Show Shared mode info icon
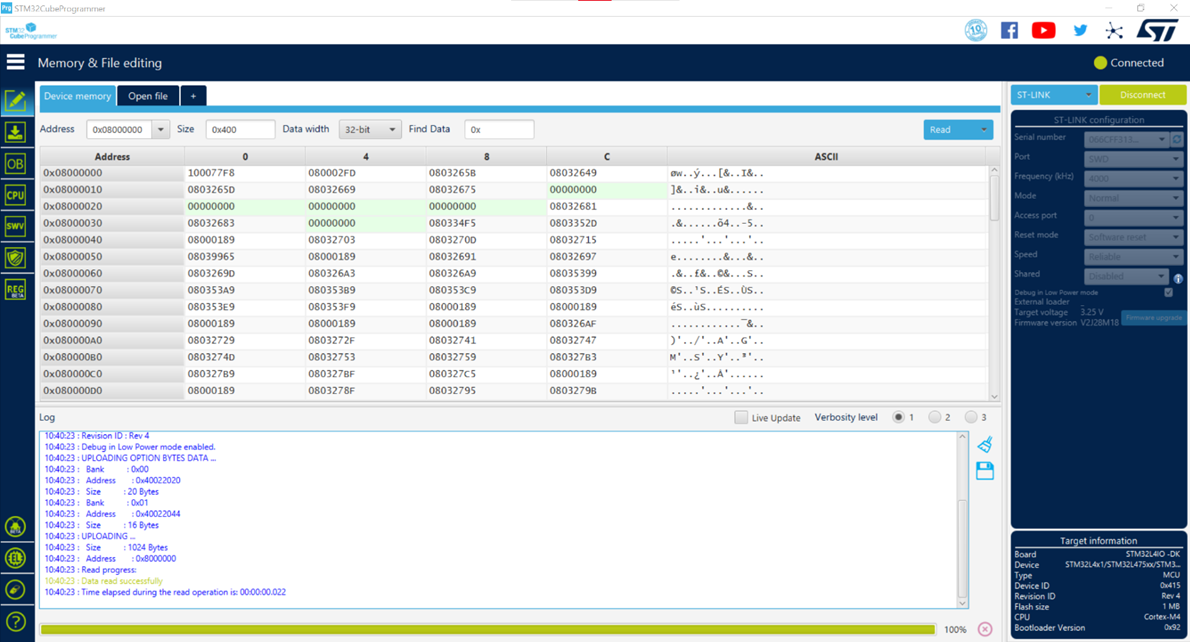Viewport: 1190px width, 642px height. 1178,279
